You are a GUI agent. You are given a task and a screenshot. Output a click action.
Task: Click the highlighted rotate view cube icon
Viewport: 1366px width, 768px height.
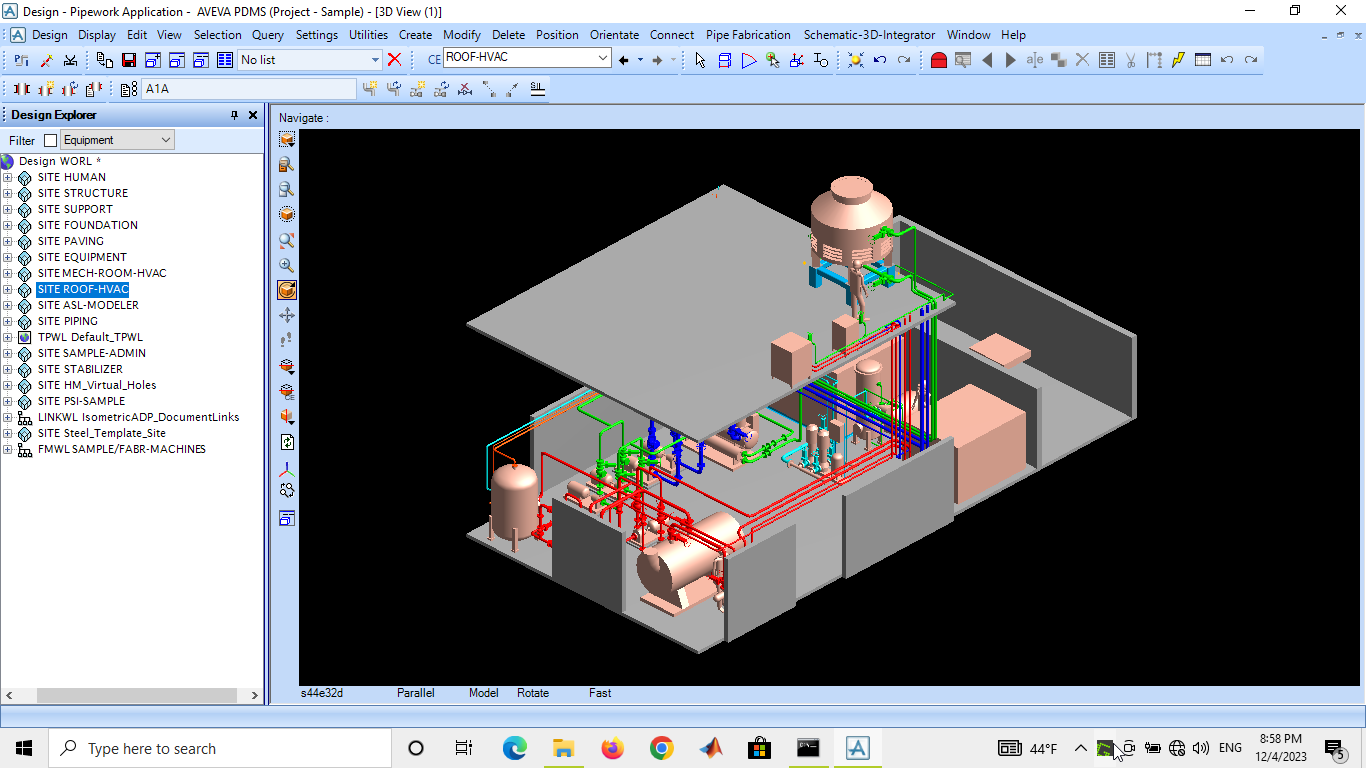click(x=287, y=290)
